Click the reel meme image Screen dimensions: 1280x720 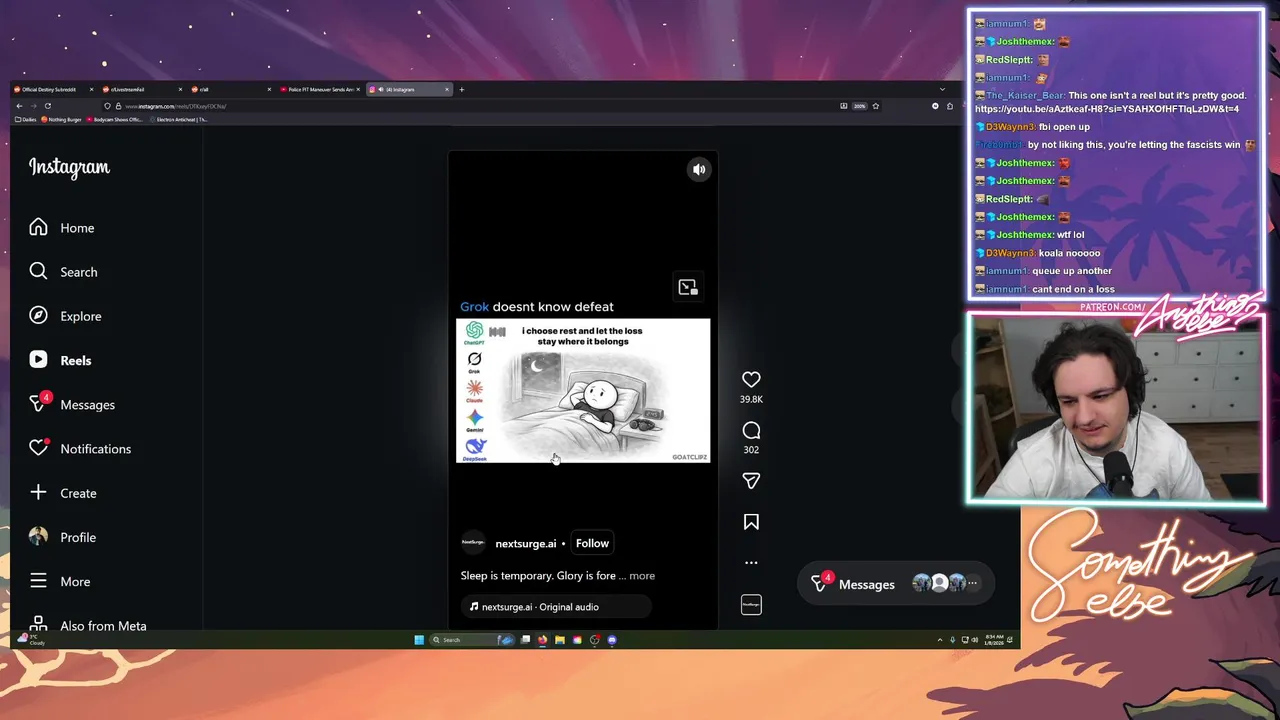(583, 390)
